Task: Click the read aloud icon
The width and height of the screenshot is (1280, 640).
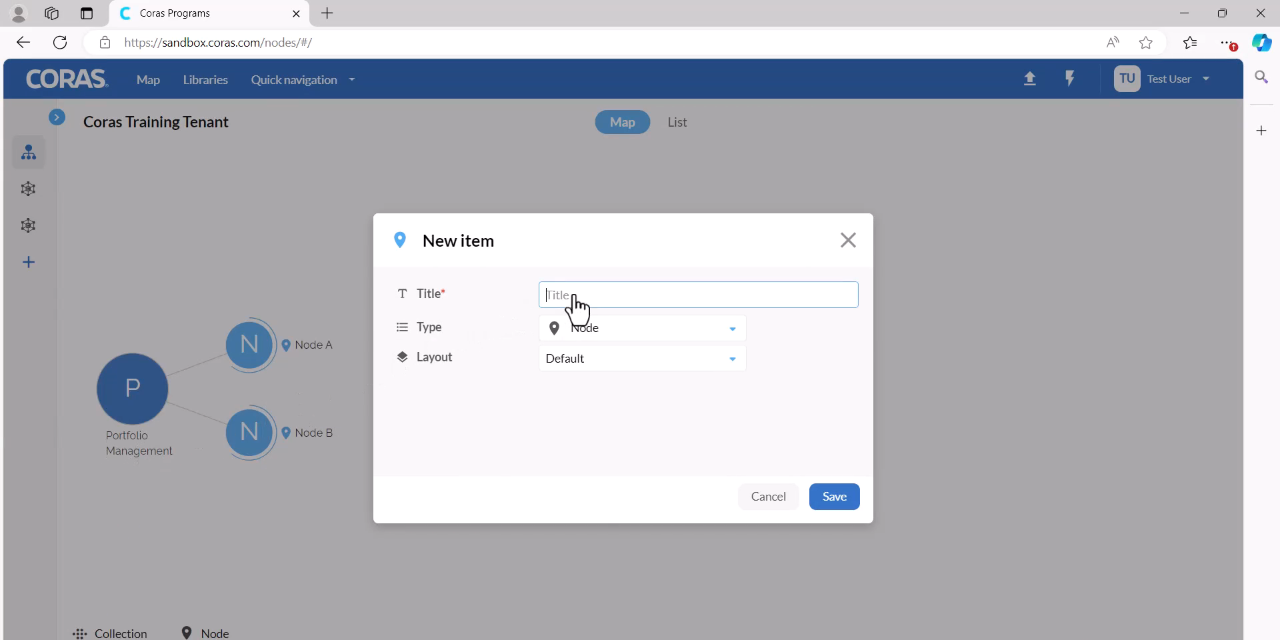Action: point(1112,42)
